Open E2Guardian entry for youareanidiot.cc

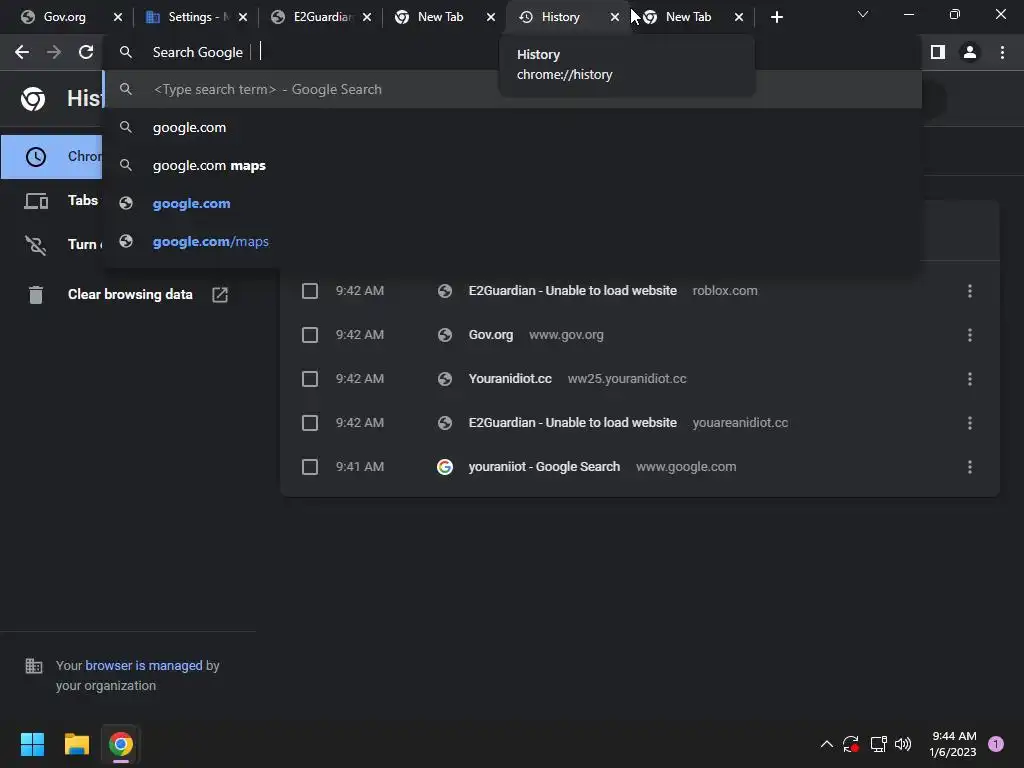click(x=573, y=423)
